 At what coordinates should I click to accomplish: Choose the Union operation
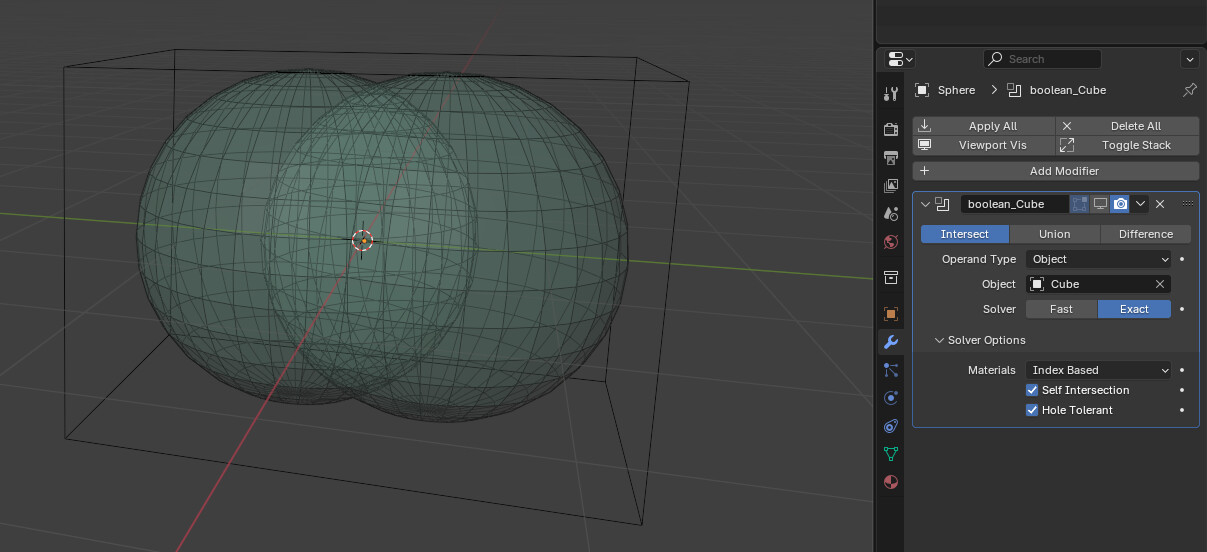click(1055, 234)
